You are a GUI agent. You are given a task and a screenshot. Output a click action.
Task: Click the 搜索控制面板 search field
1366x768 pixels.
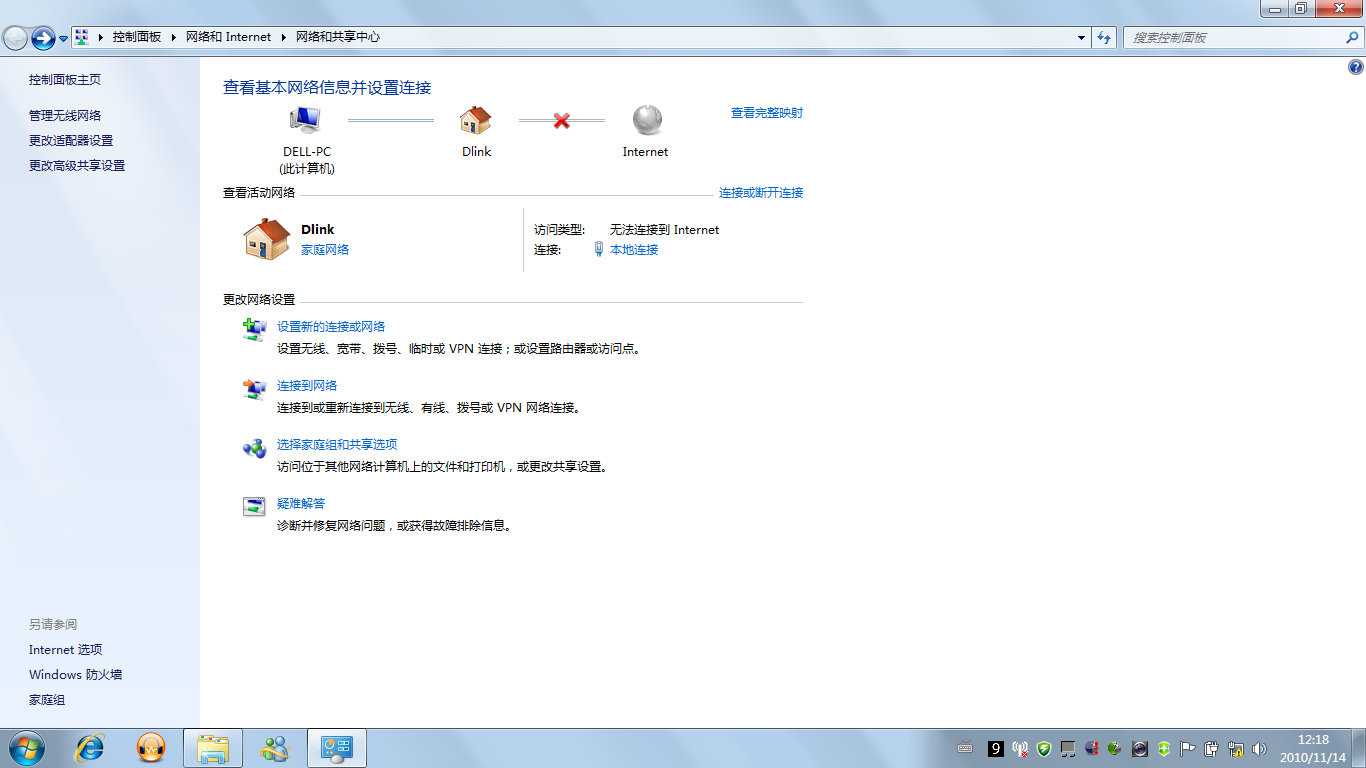pyautogui.click(x=1235, y=37)
